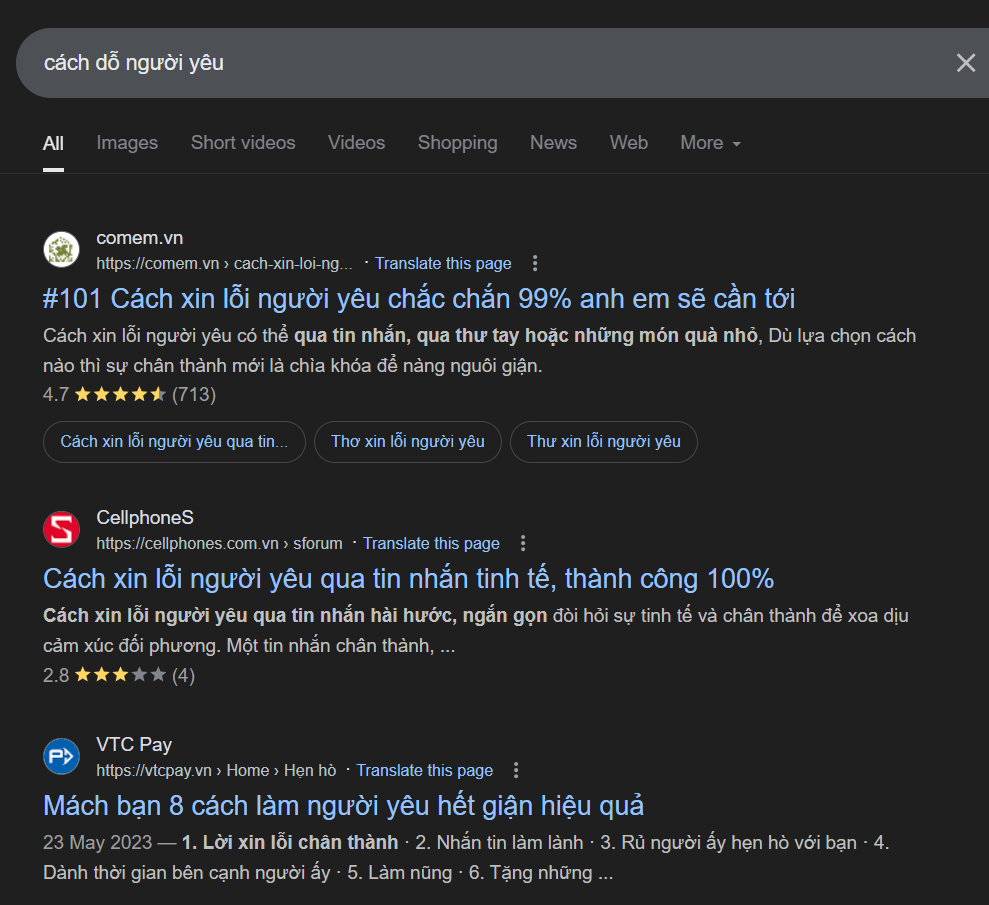Click the comem.vn site favicon

(61, 250)
